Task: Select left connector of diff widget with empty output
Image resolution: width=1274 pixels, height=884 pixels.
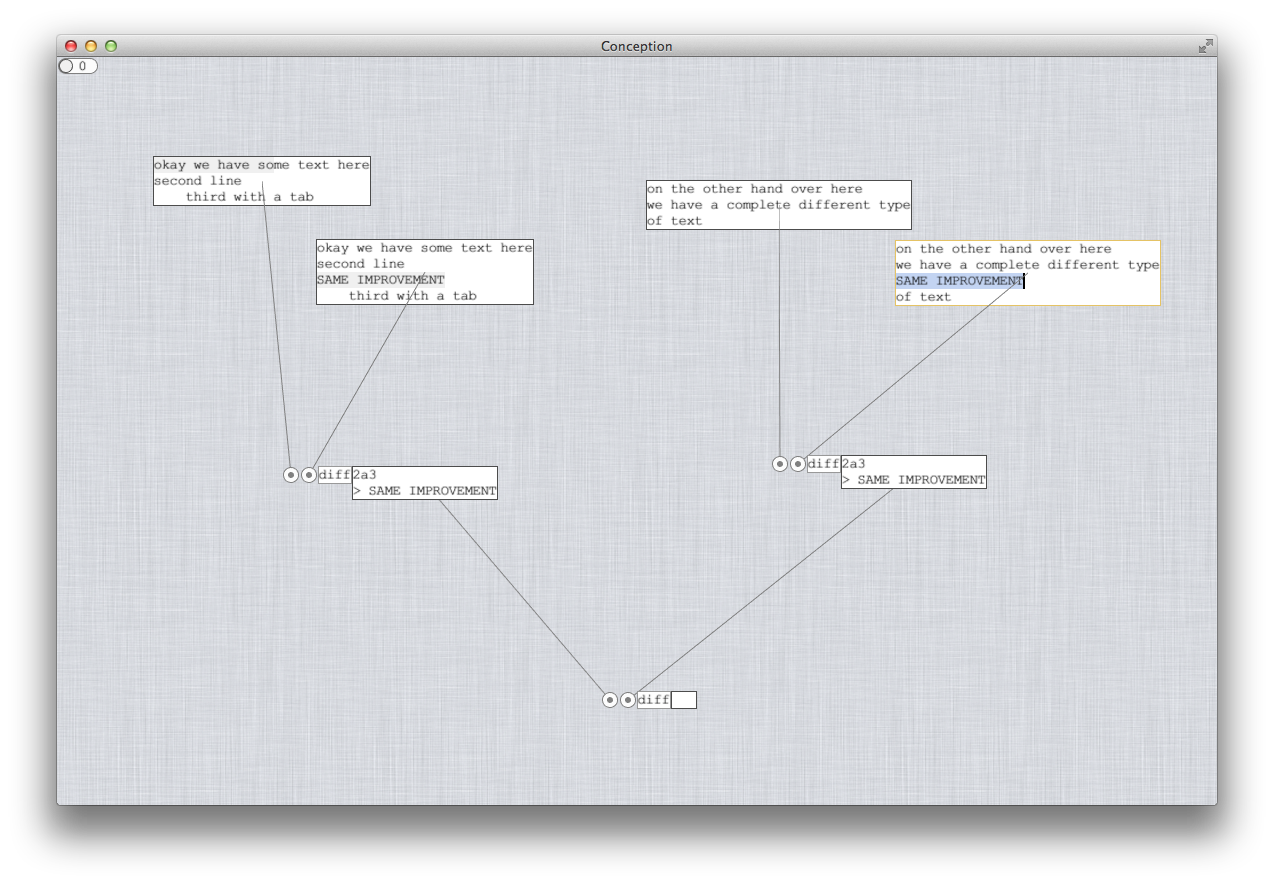Action: [x=610, y=700]
